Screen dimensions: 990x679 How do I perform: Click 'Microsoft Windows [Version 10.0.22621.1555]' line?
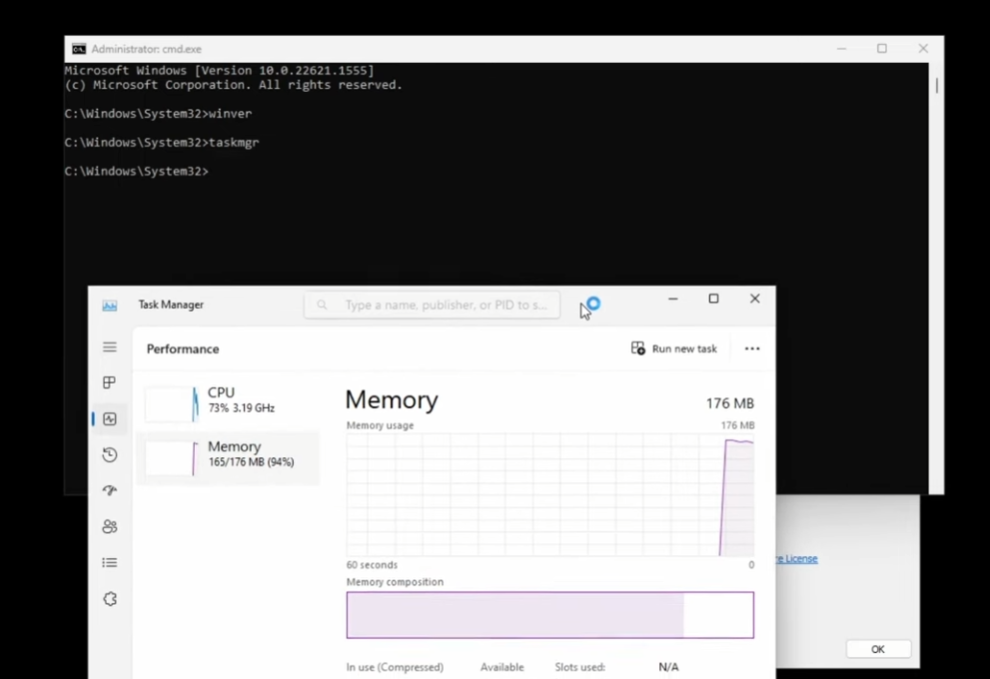[x=219, y=70]
